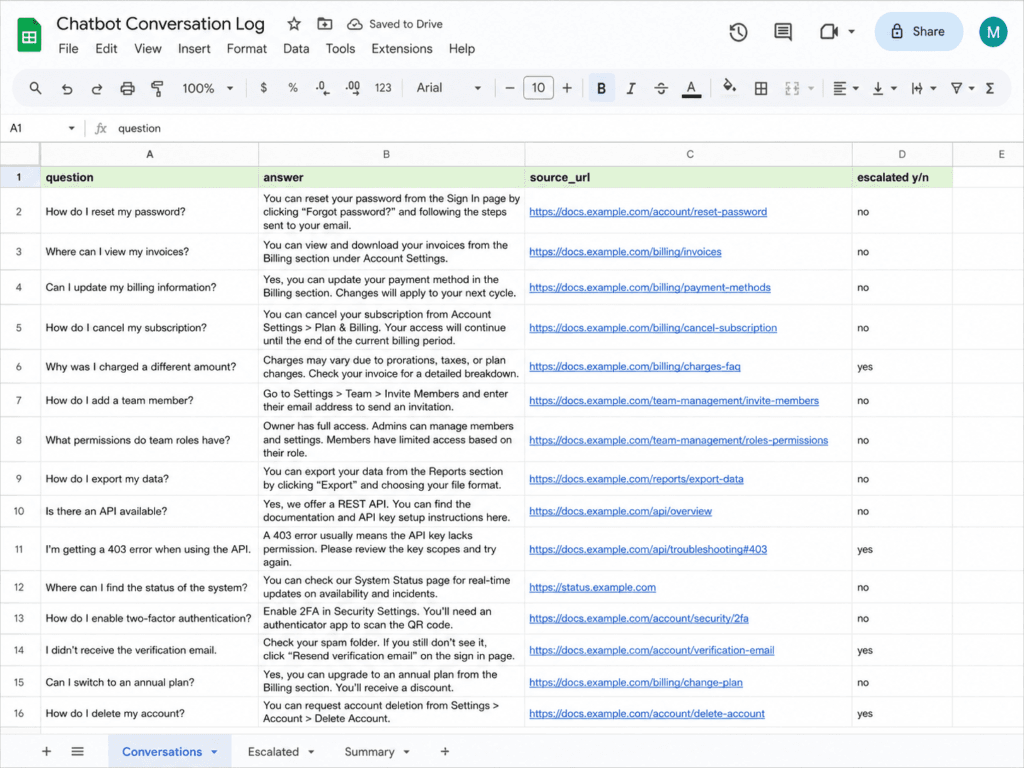Format as currency with dollar icon

[264, 88]
